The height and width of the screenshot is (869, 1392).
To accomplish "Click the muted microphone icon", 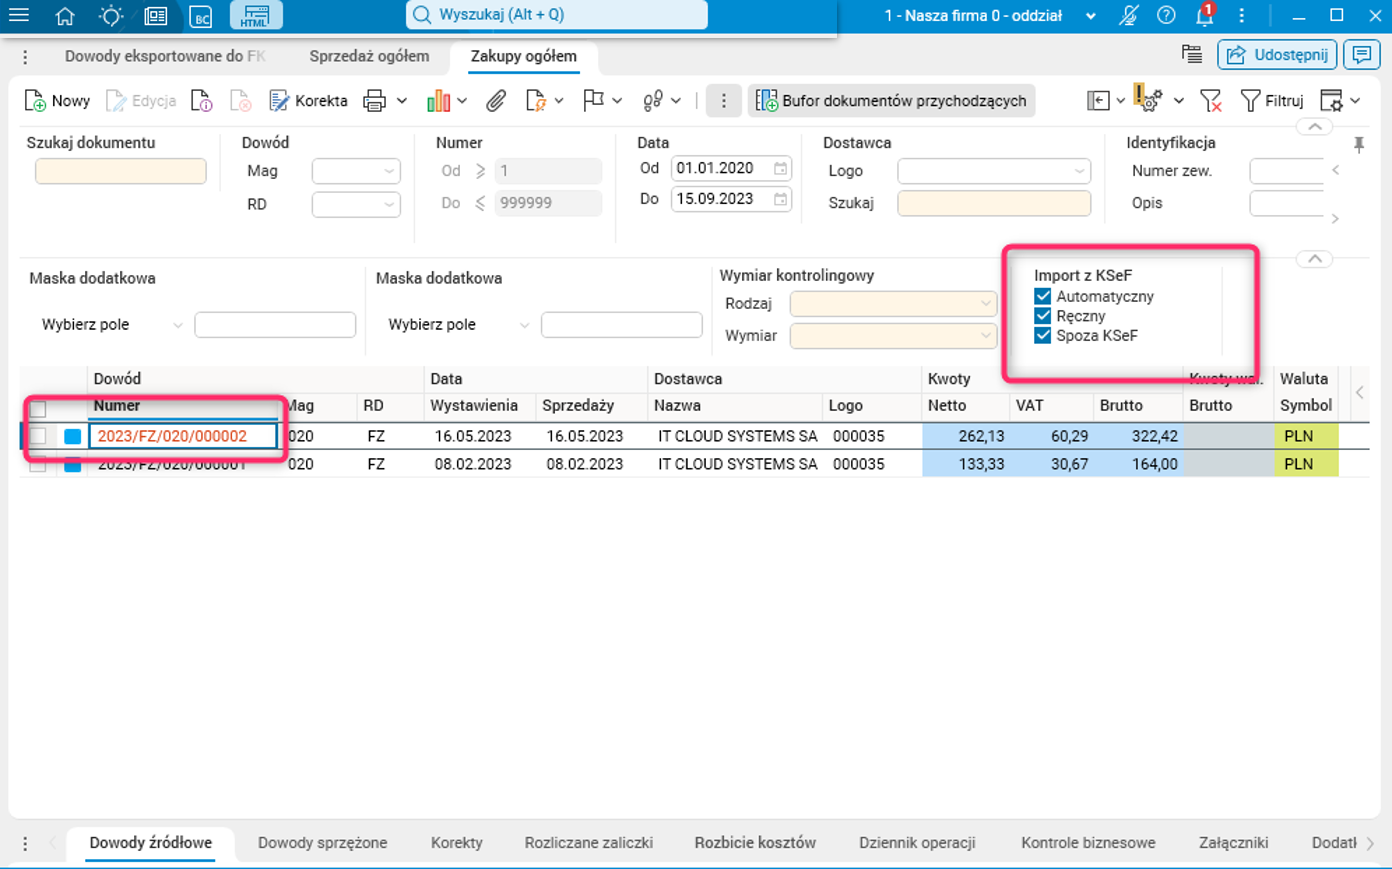I will 1129,15.
